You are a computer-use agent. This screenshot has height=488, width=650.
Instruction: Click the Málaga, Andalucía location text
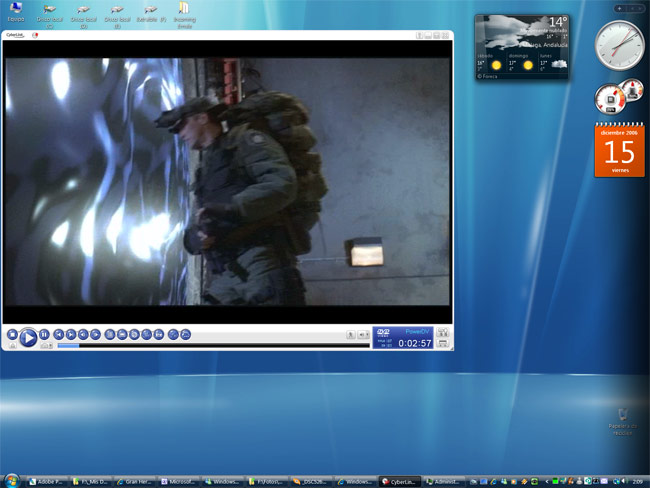[545, 45]
